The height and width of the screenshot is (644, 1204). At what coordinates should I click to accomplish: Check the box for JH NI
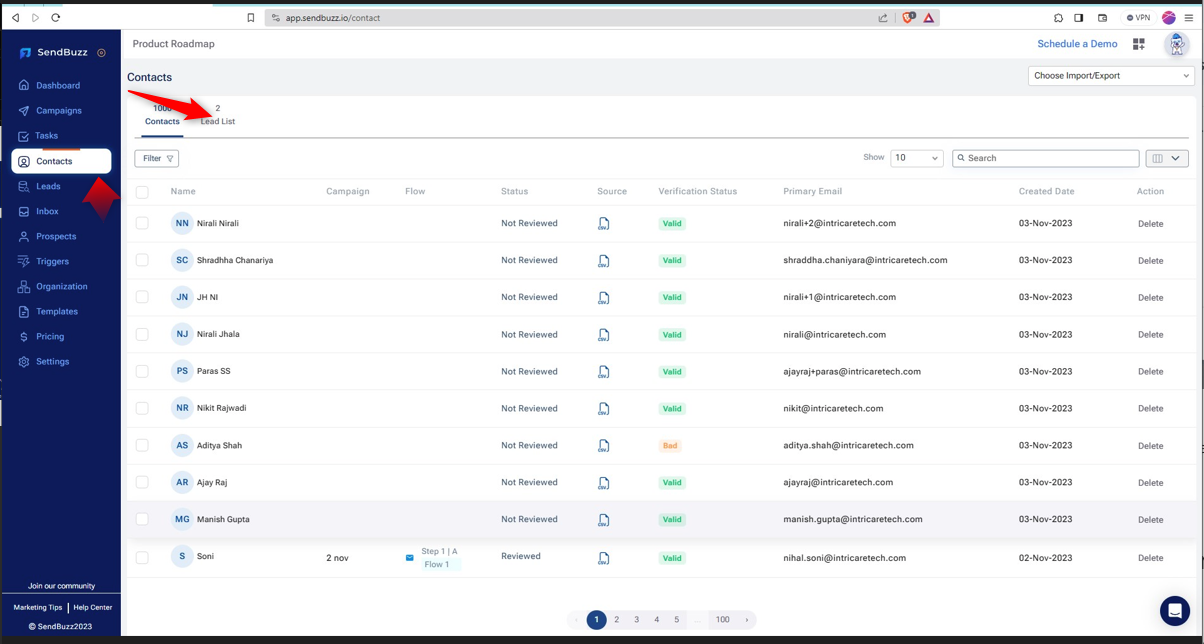point(142,297)
